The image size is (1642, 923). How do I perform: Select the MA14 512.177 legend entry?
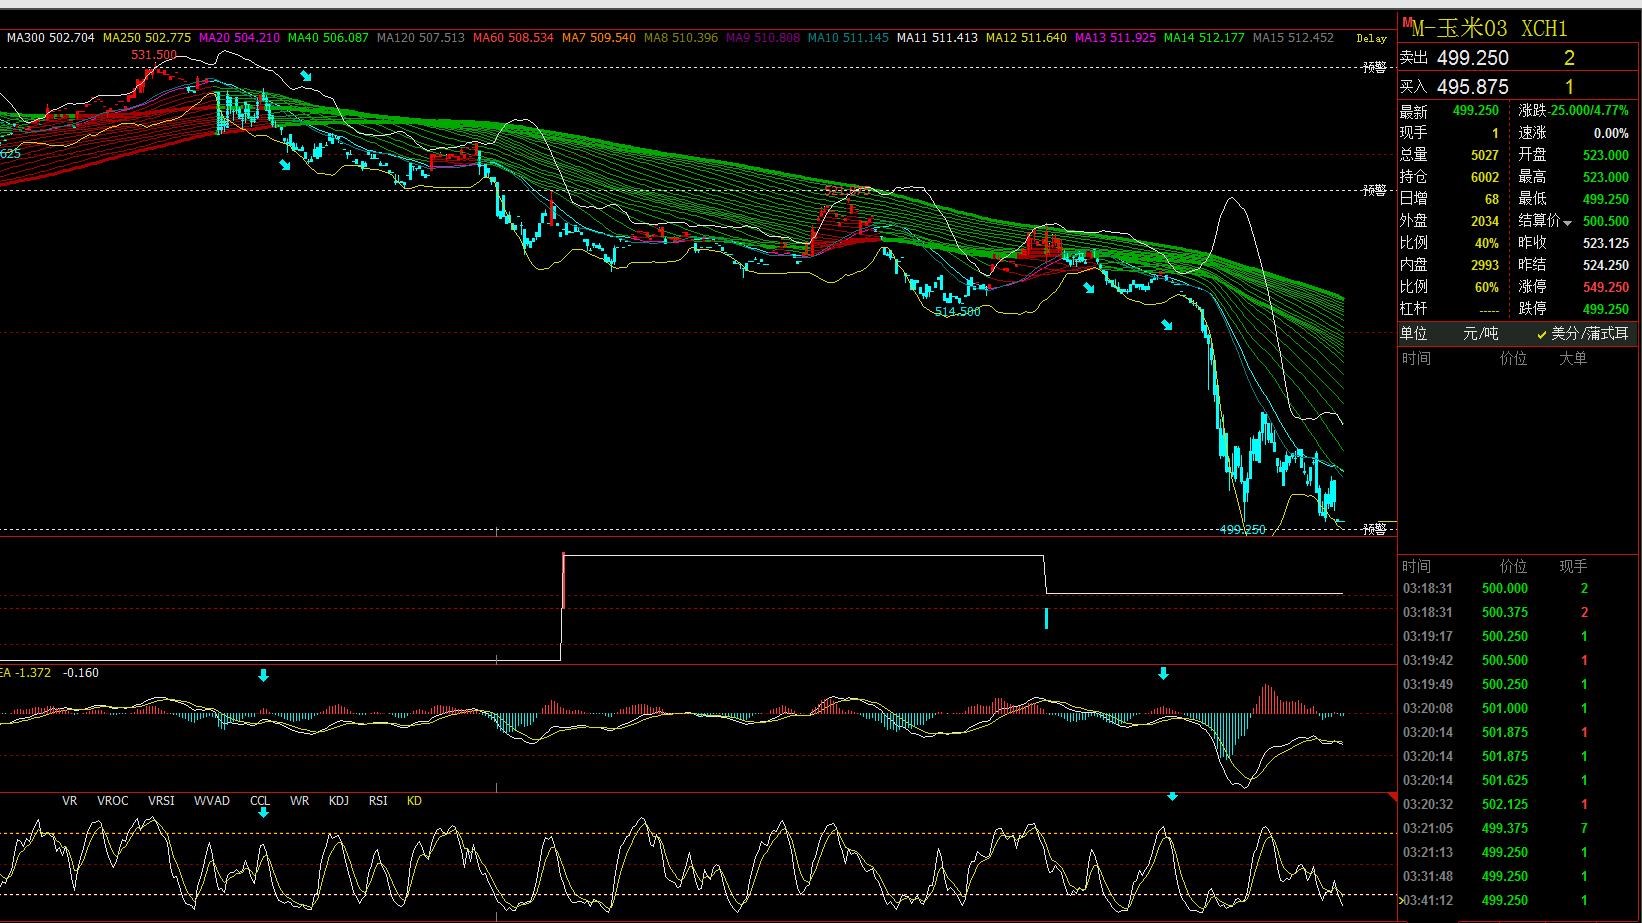(x=1204, y=38)
